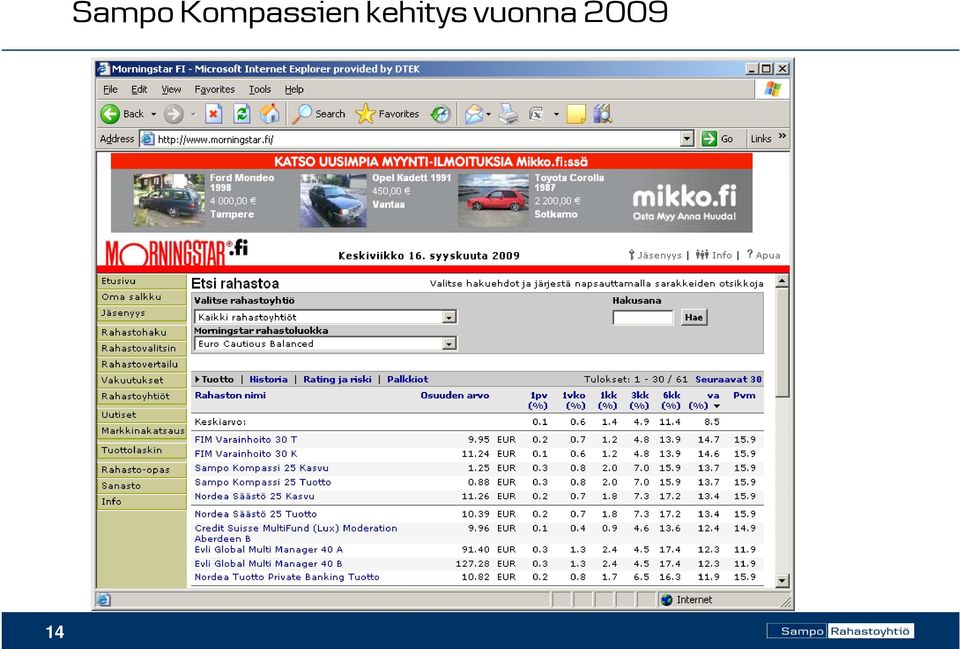
Task: Go to next results with Seuraavat 30
Action: click(729, 380)
